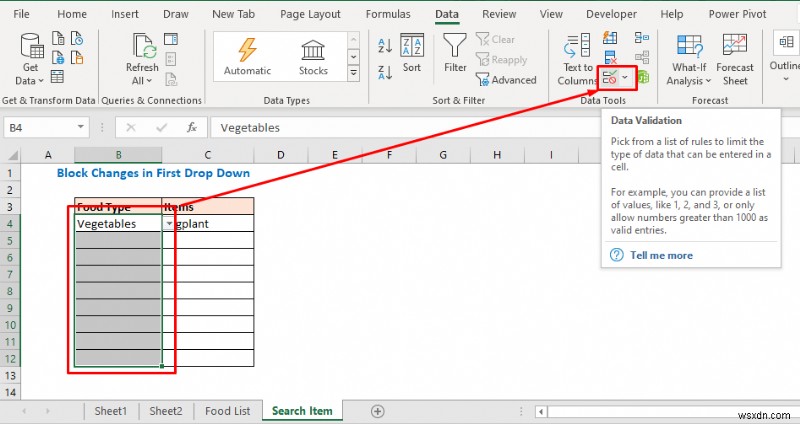Open the Get Data menu
Viewport: 800px width, 424px height.
pos(30,59)
